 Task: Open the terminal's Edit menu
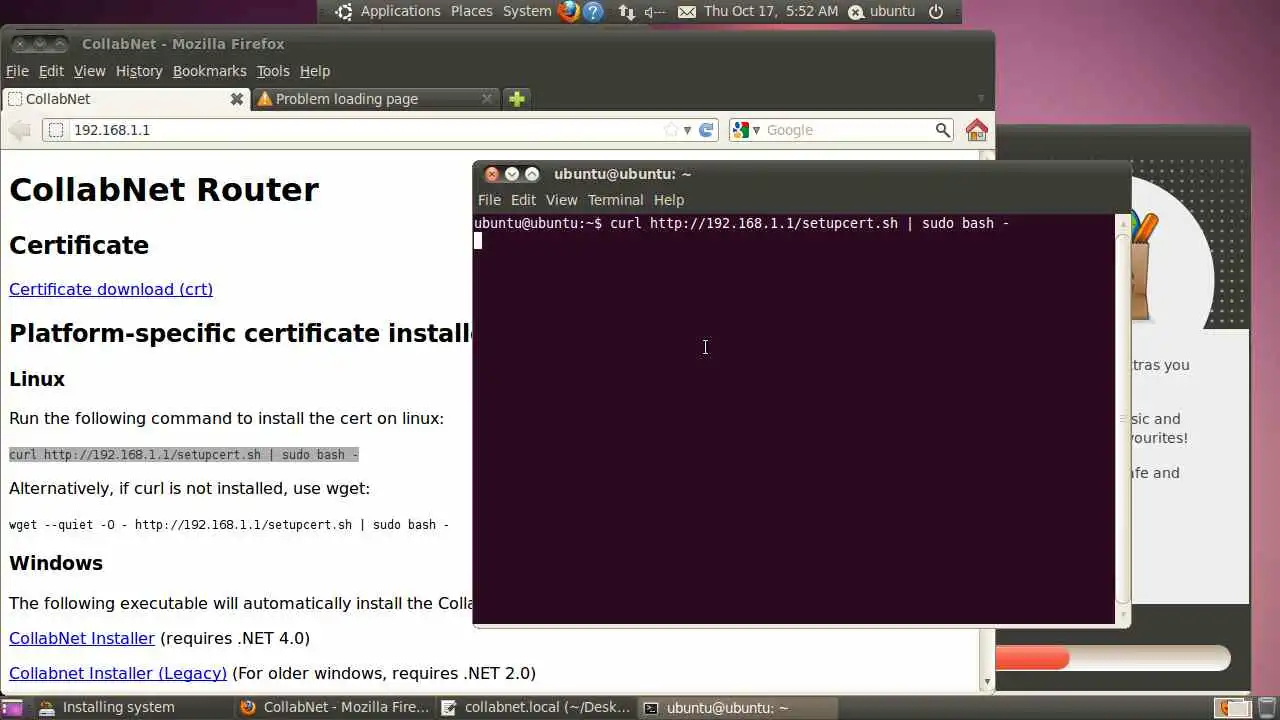(523, 200)
